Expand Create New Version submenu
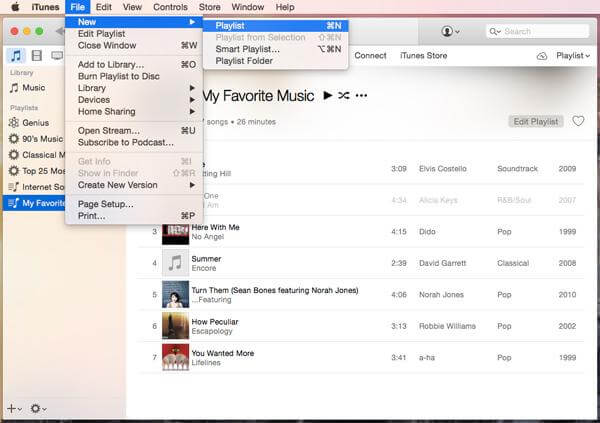The height and width of the screenshot is (423, 600). pos(134,185)
